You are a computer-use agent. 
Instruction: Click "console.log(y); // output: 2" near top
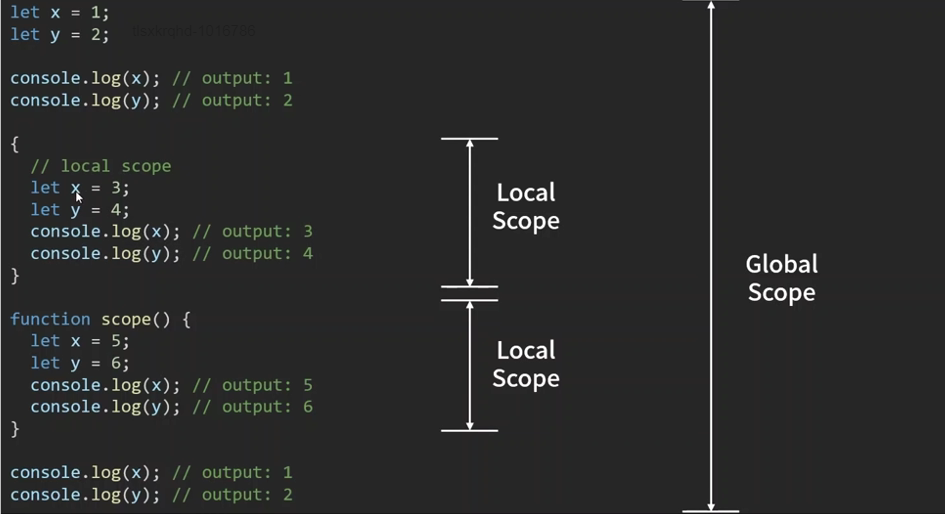[x=151, y=101]
